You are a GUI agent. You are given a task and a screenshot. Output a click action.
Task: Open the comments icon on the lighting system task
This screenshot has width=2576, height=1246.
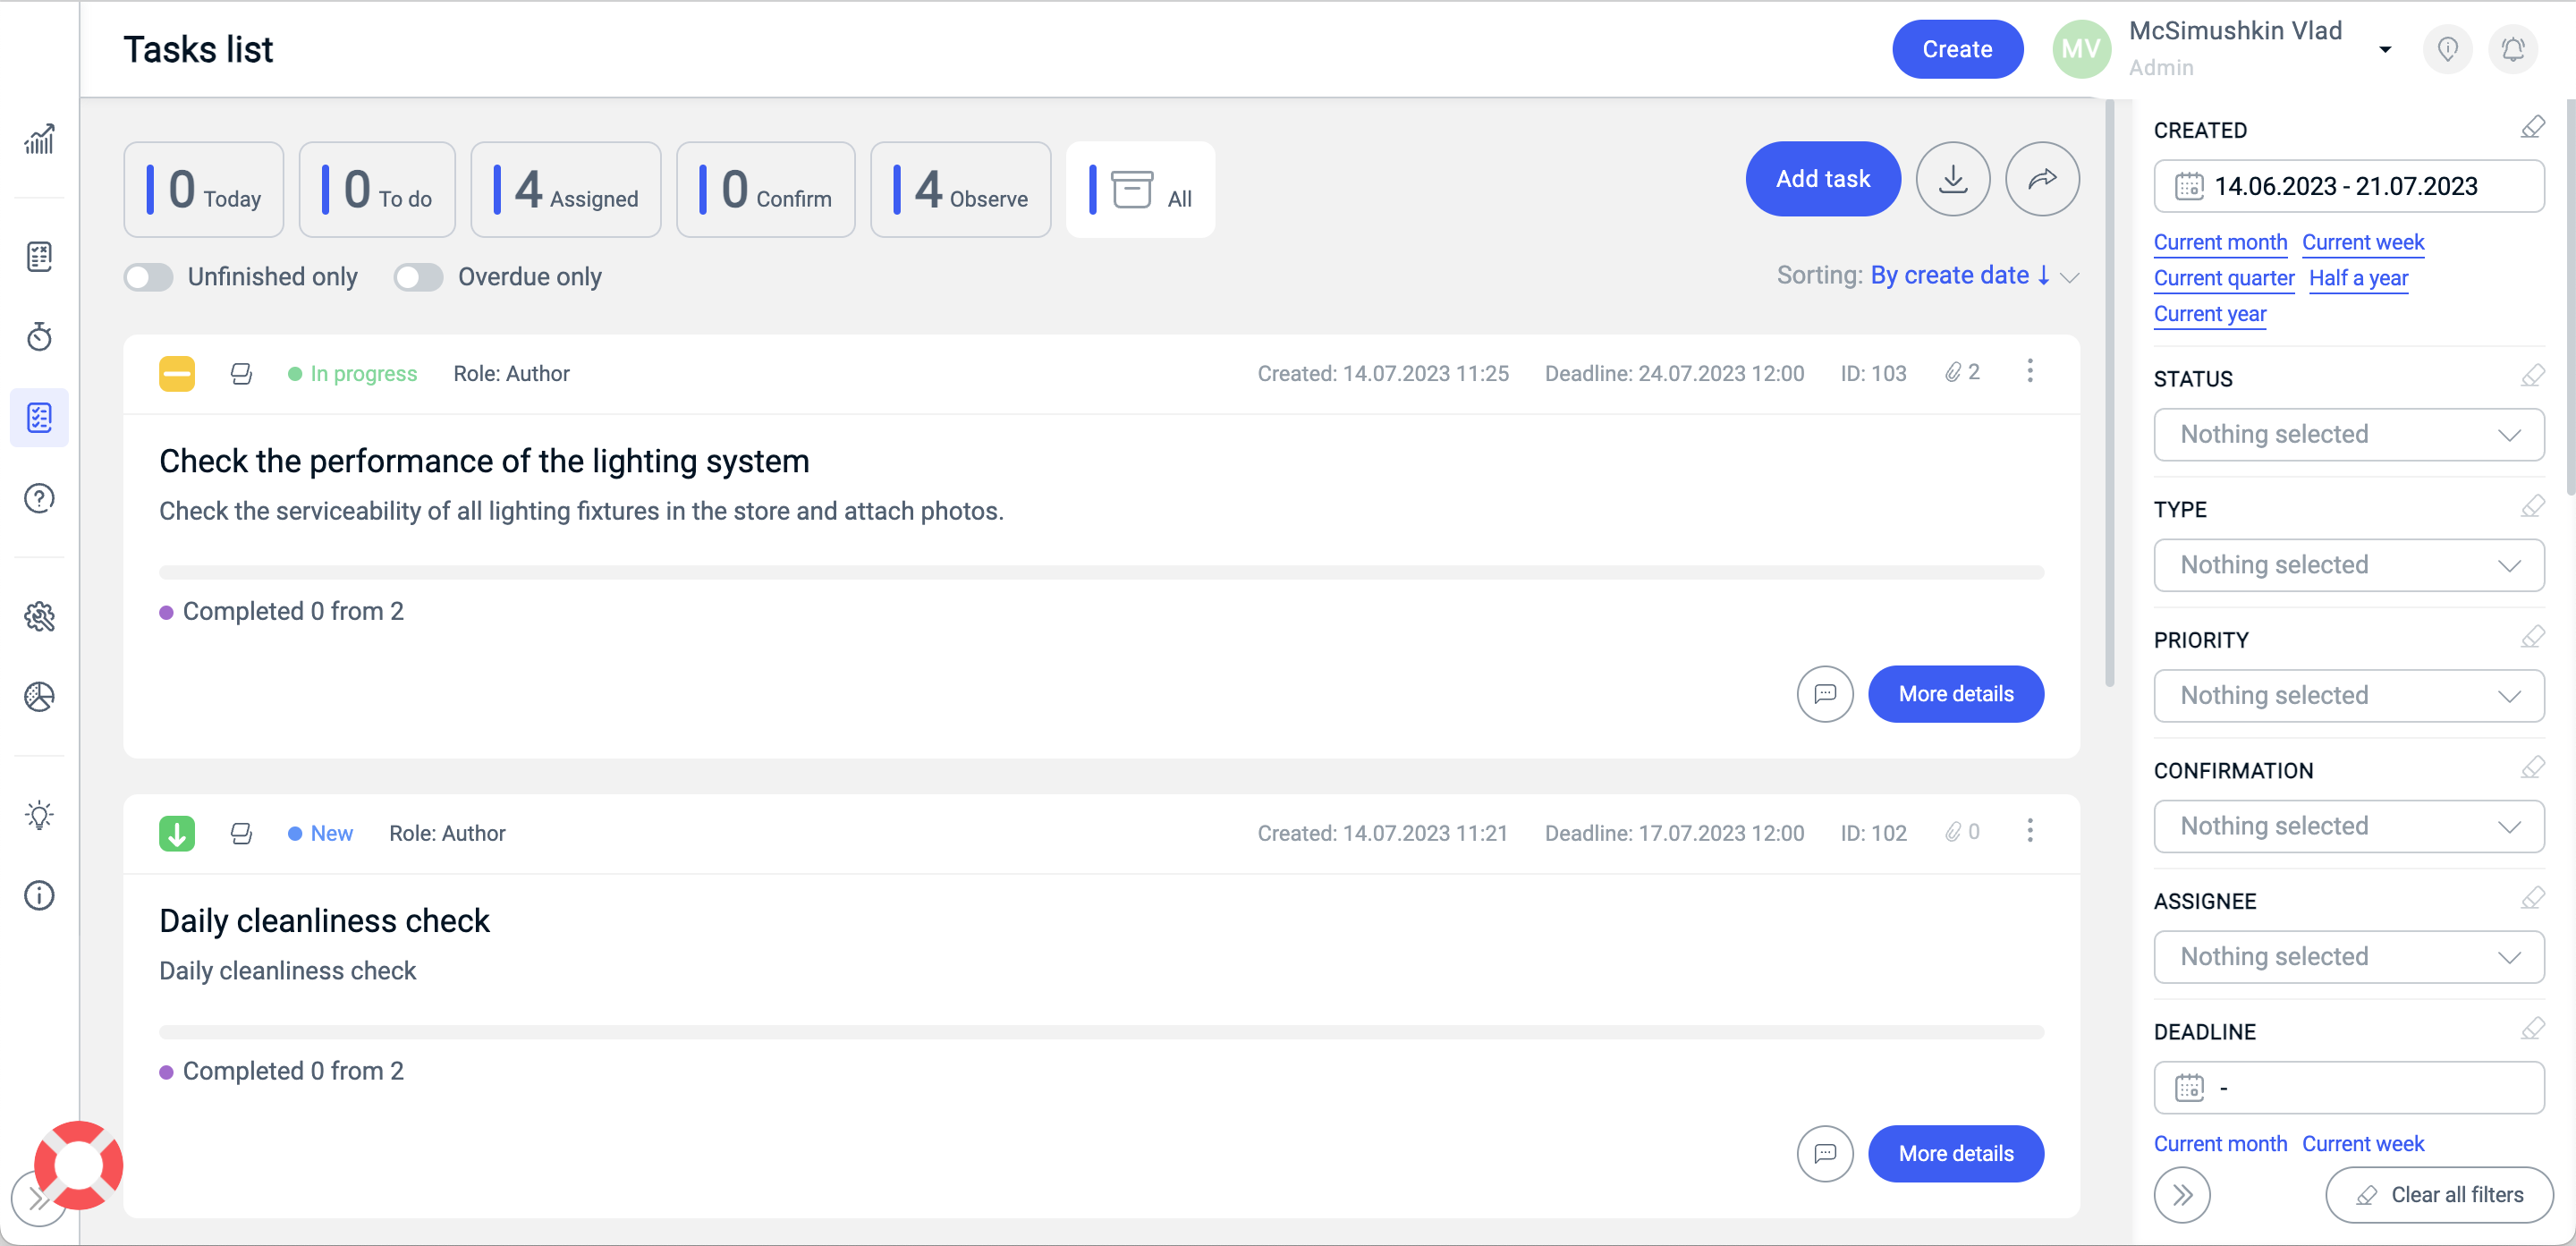coord(1824,694)
